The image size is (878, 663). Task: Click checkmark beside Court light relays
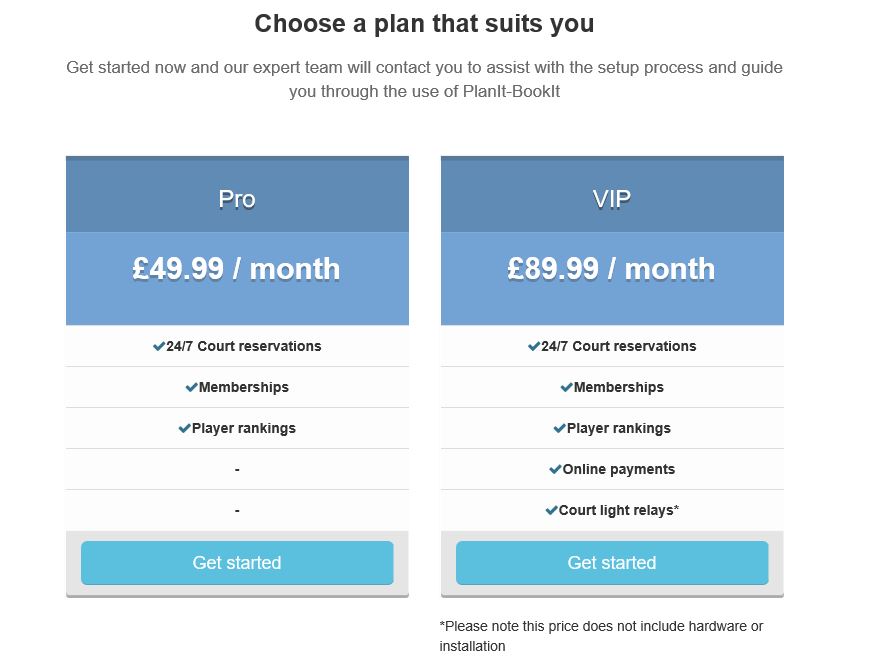pyautogui.click(x=552, y=510)
